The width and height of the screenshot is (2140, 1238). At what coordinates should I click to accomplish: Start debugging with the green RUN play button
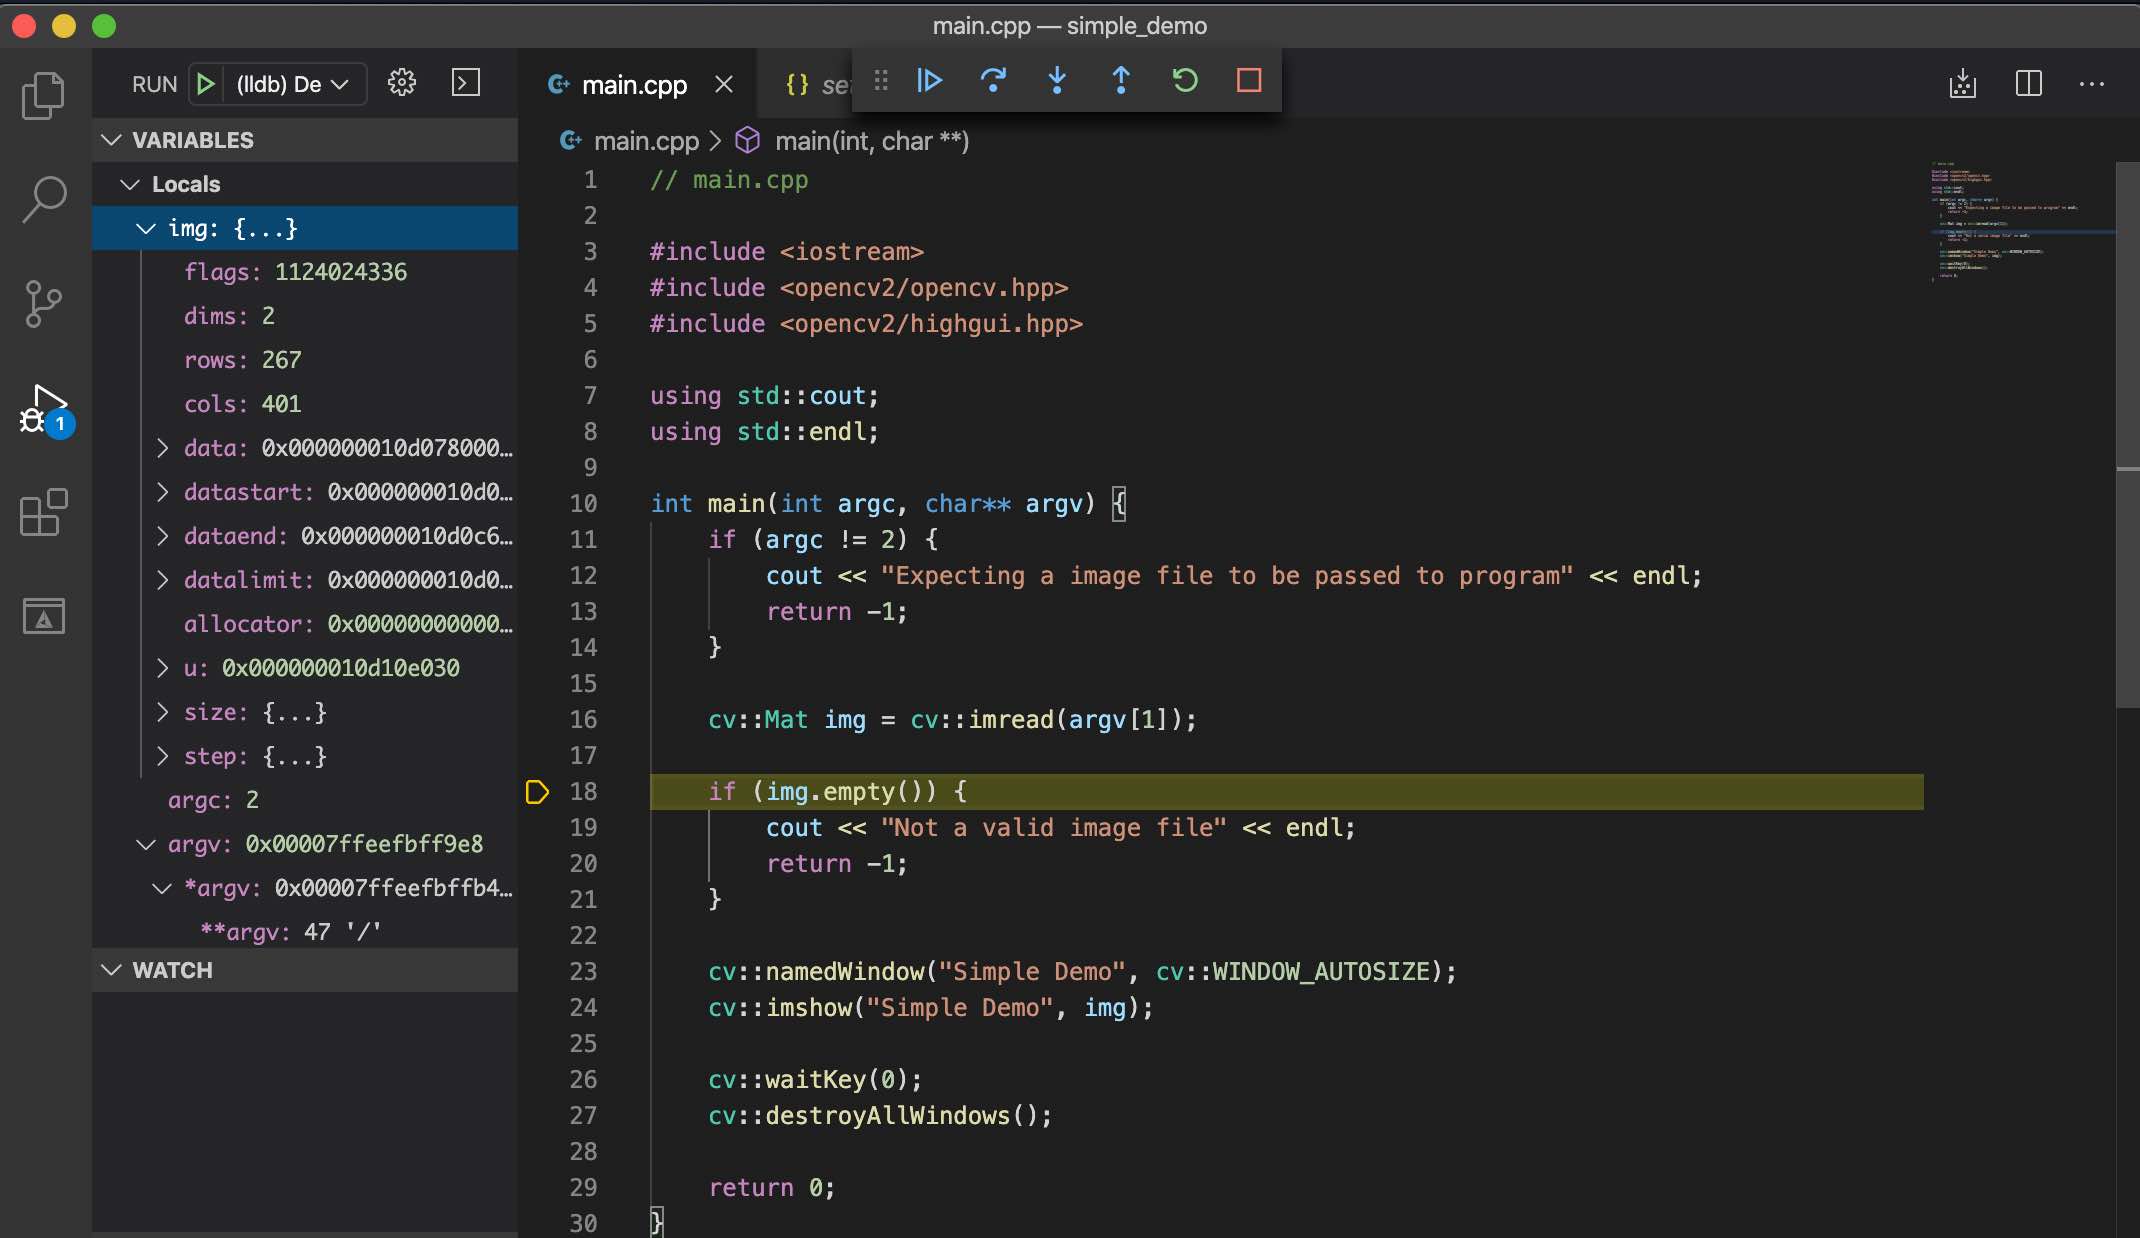205,83
